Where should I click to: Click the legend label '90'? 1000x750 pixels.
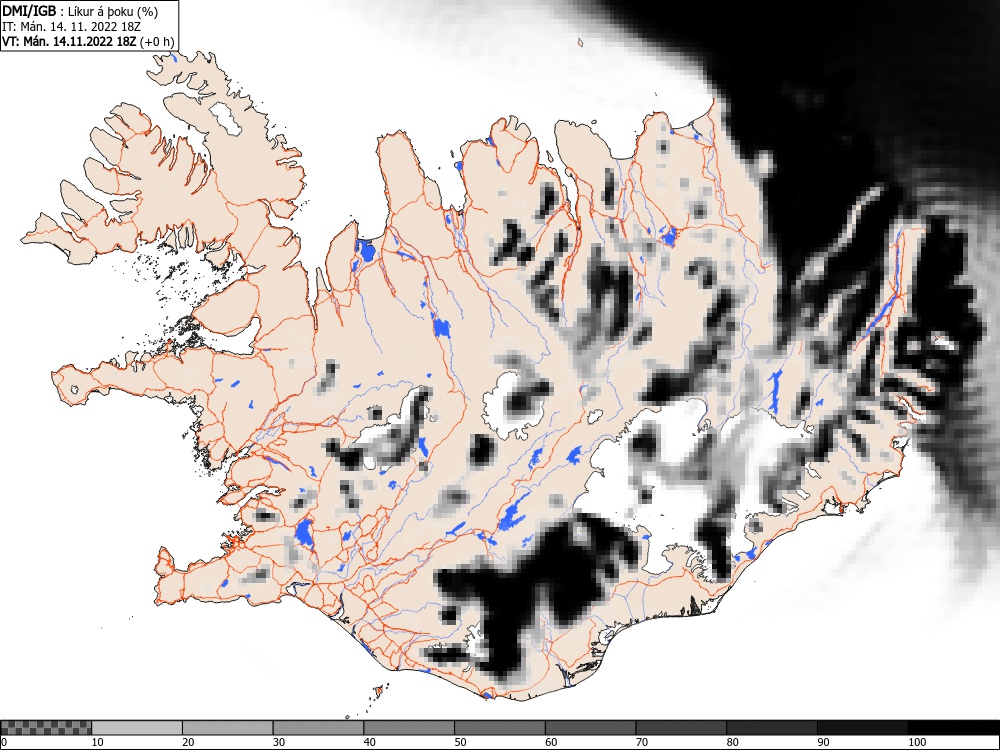[822, 742]
